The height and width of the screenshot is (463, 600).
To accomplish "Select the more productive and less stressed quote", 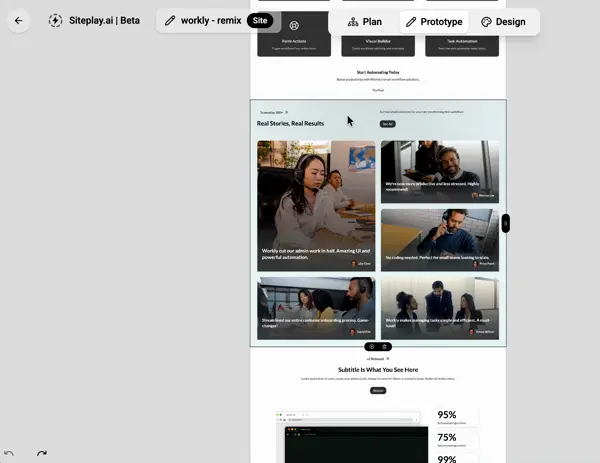I will tap(432, 186).
